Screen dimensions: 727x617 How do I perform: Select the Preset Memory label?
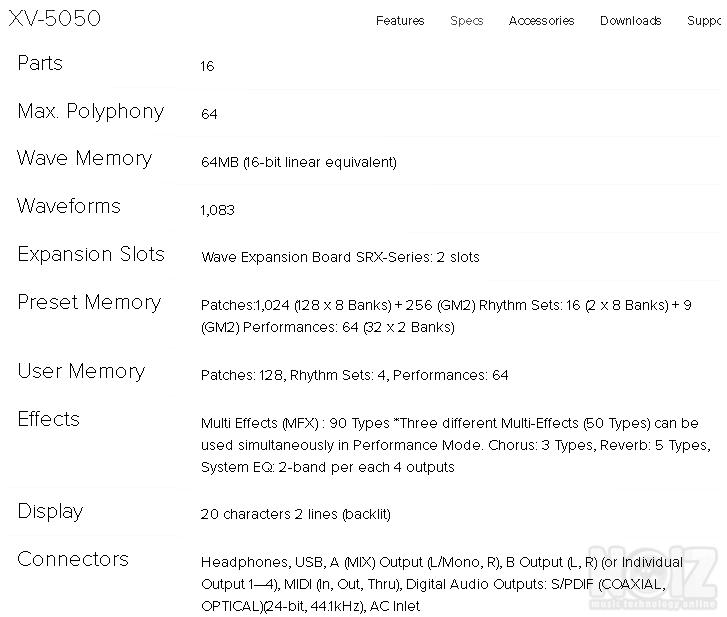point(89,302)
